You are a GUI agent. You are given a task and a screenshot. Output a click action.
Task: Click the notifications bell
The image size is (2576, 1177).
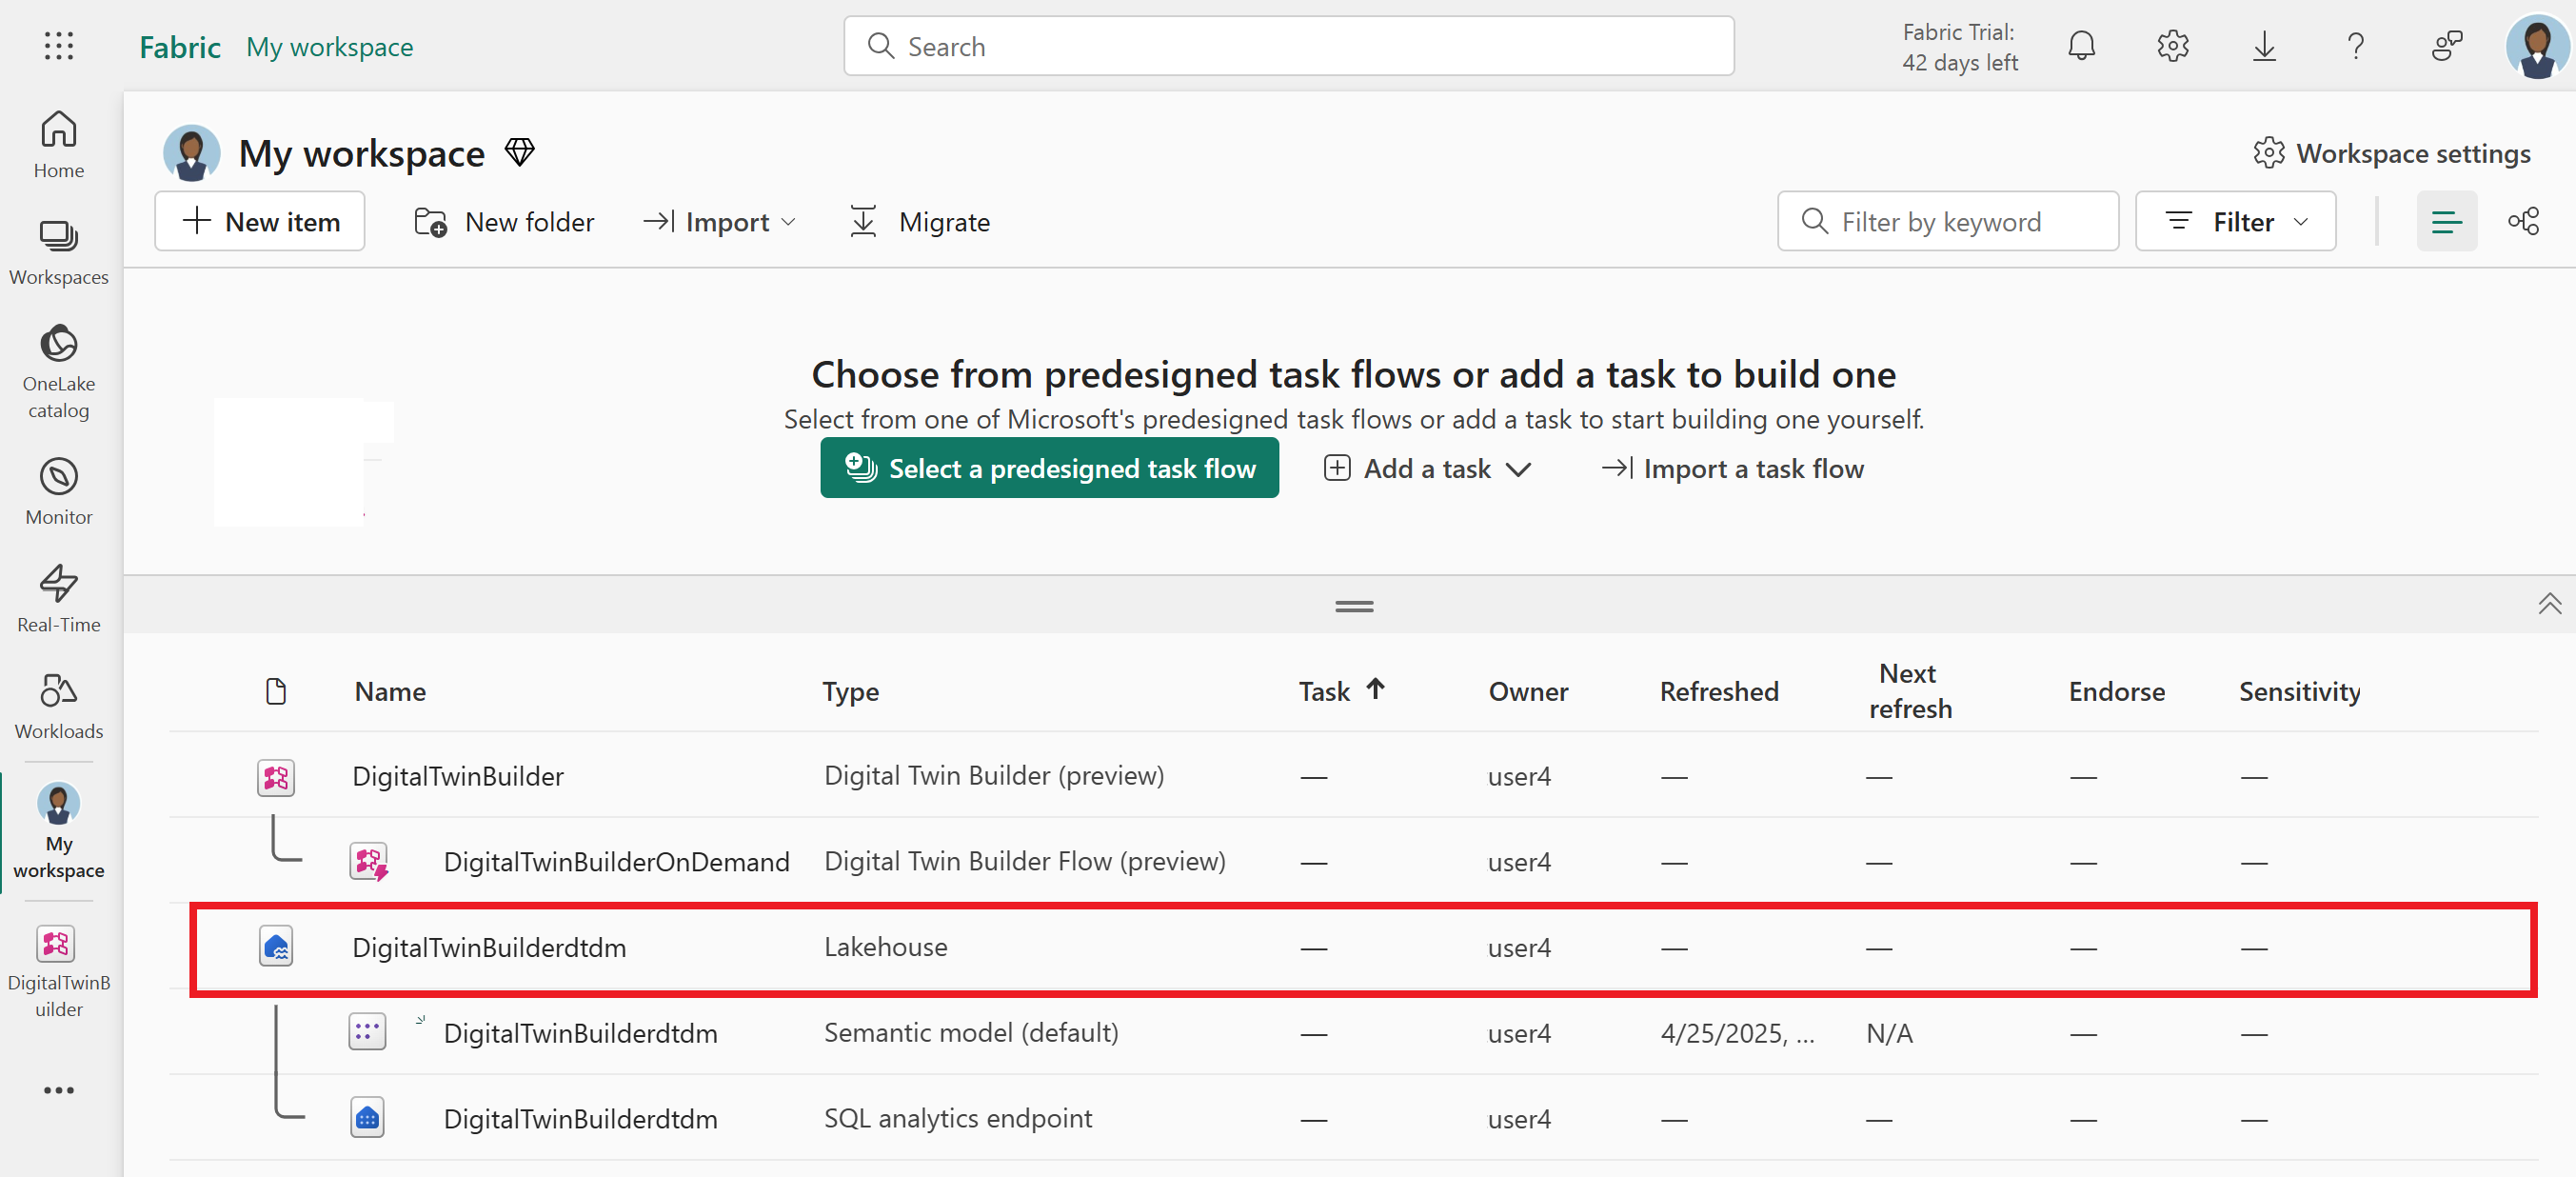2081,45
